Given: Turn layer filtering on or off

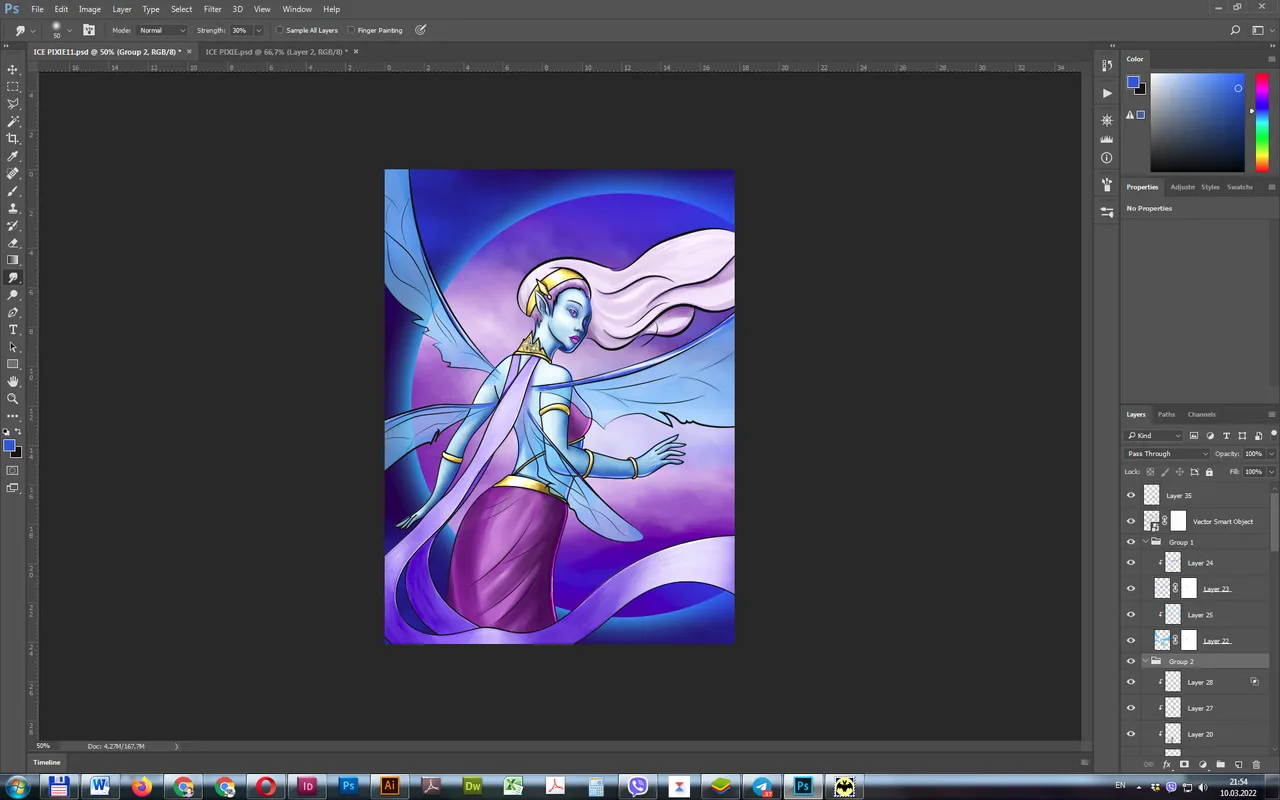Looking at the screenshot, I should coord(1273,436).
